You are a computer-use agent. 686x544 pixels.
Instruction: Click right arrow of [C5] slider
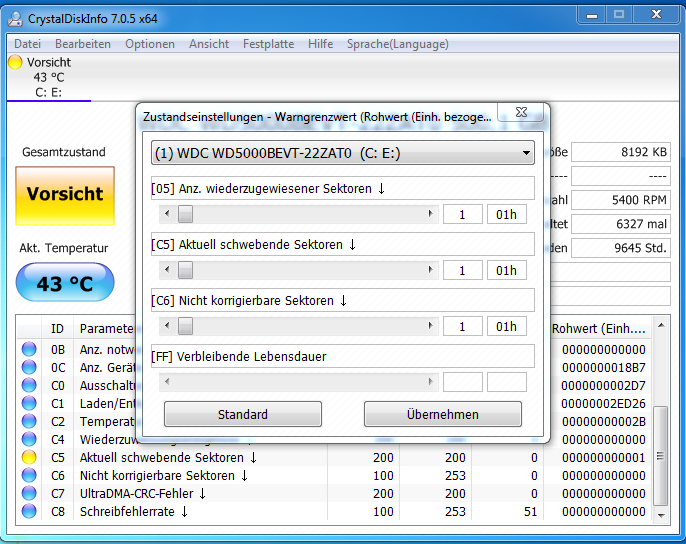[x=430, y=270]
